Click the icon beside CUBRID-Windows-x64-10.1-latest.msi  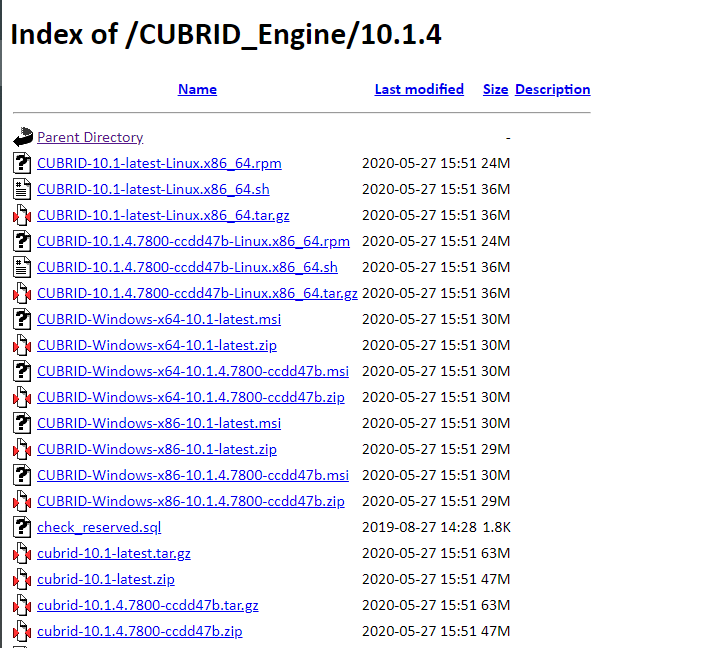pos(22,319)
